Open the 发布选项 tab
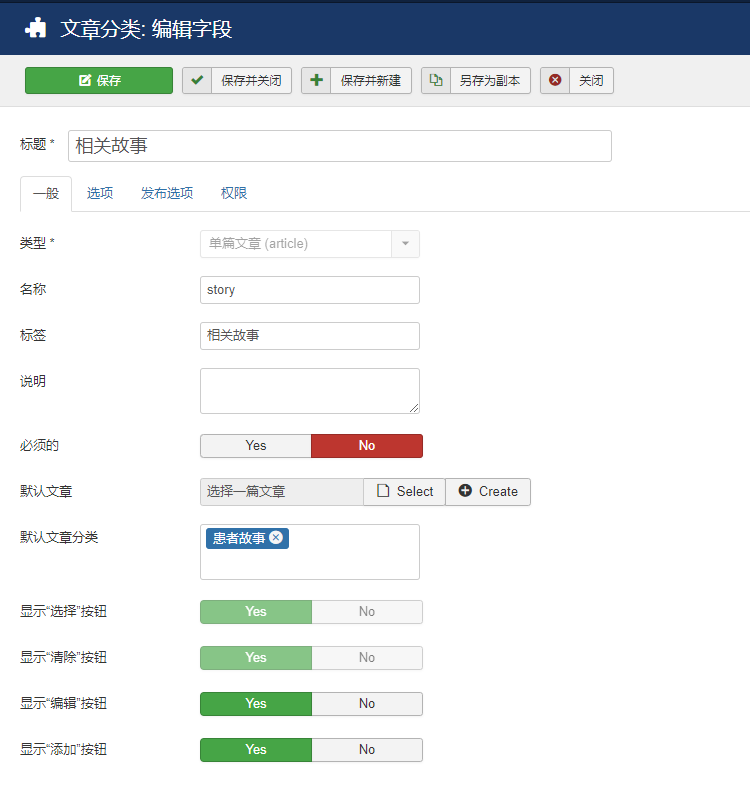Viewport: 750px width, 795px height. [x=167, y=193]
